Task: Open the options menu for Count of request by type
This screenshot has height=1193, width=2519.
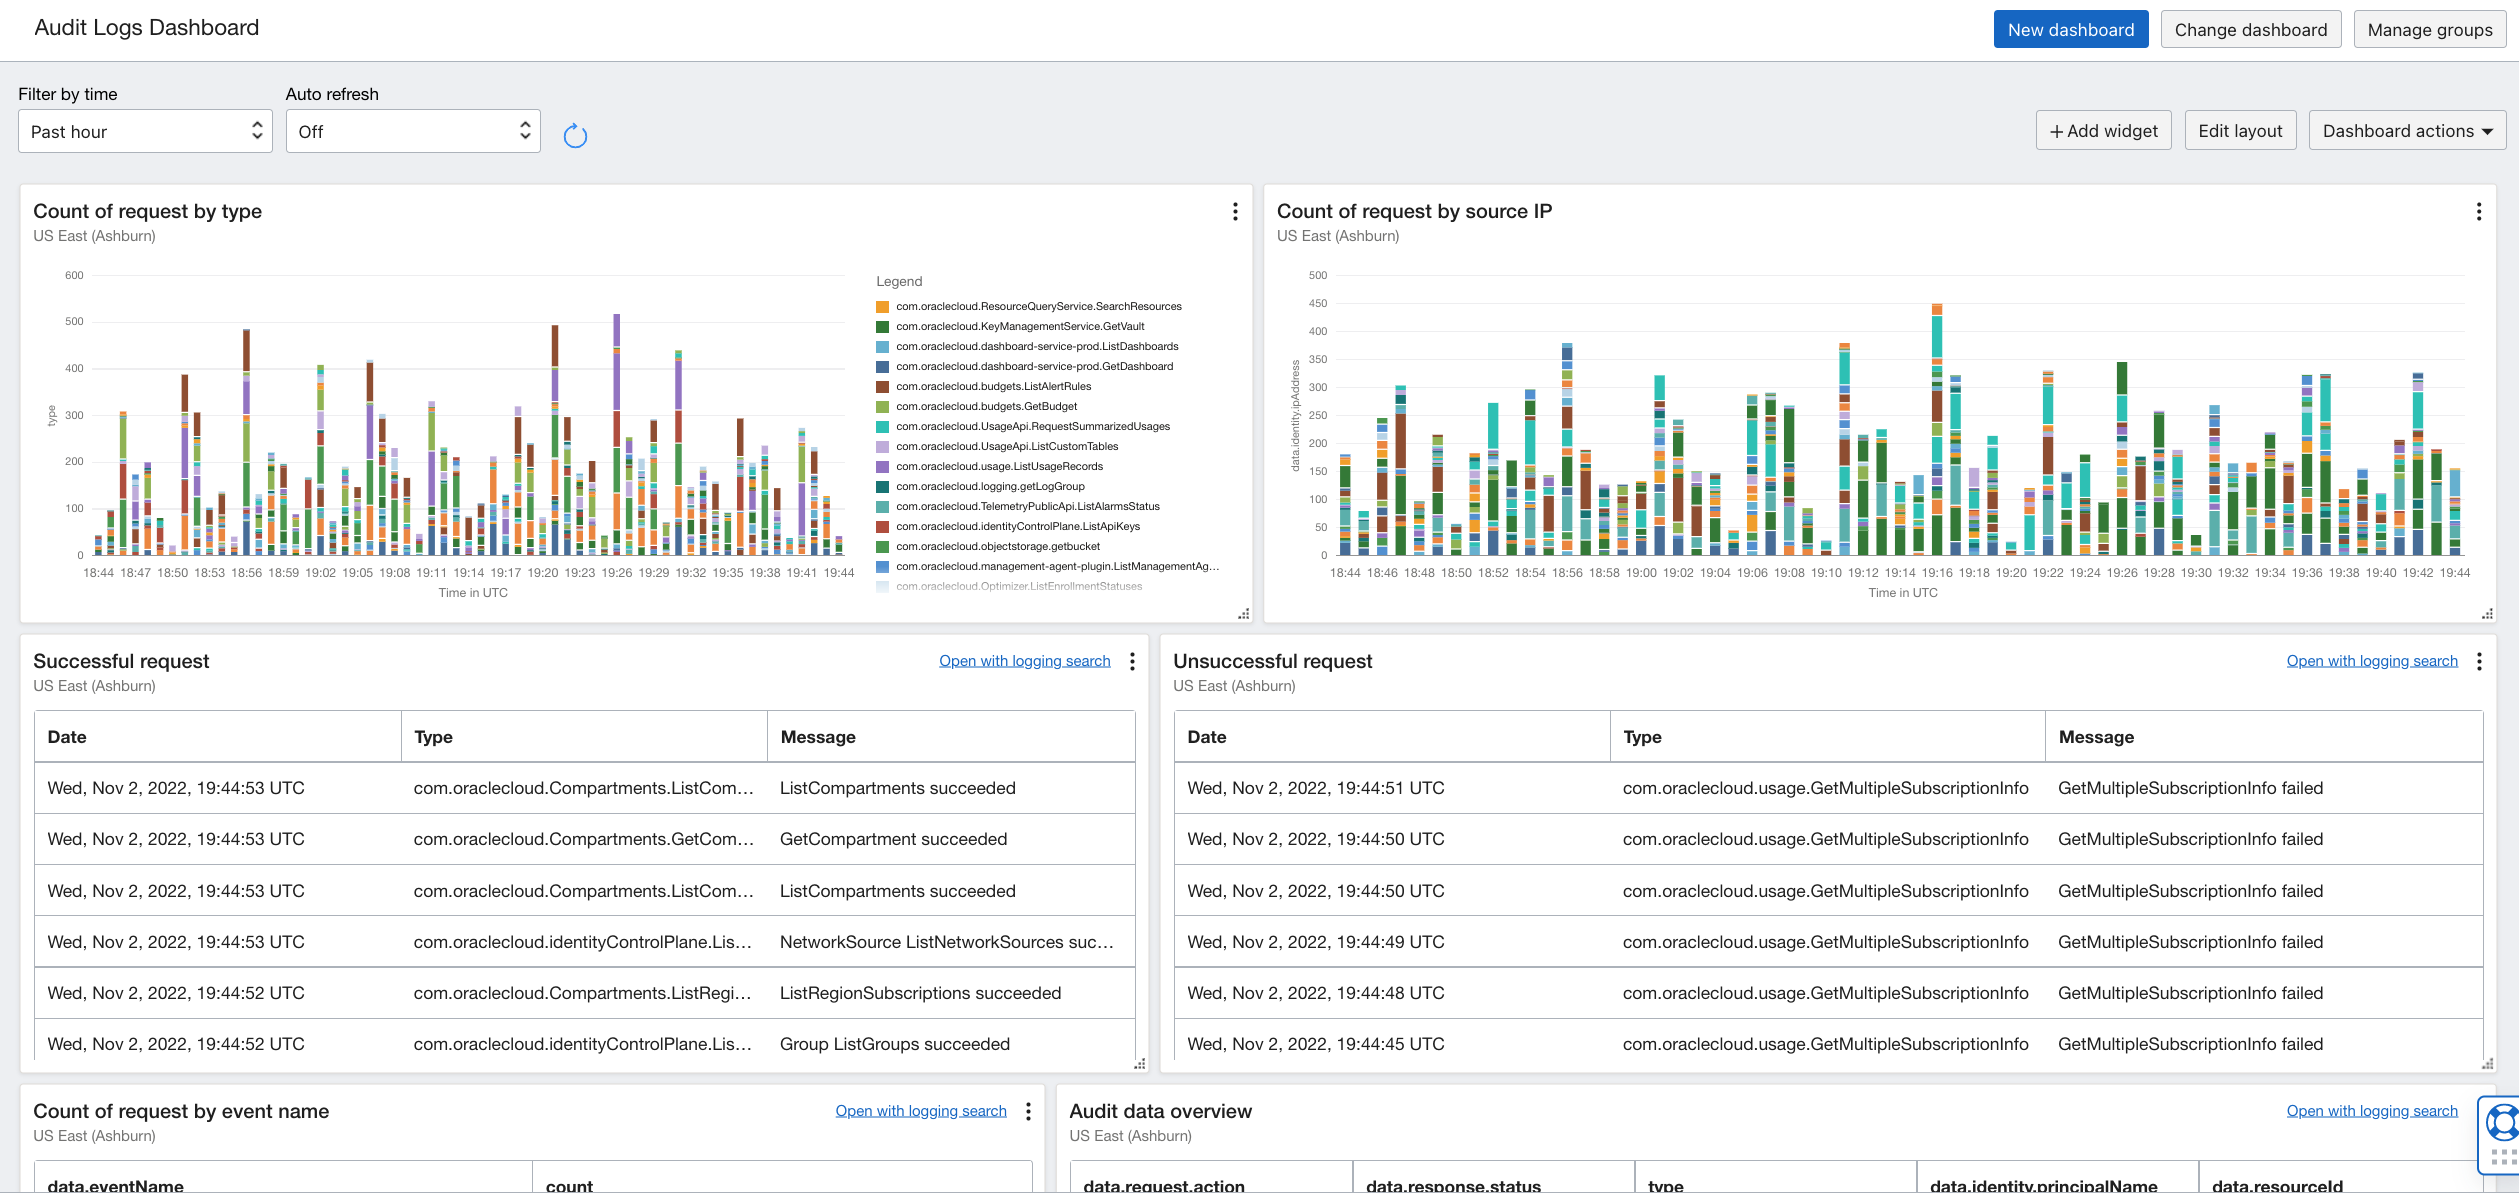Action: [x=1235, y=212]
